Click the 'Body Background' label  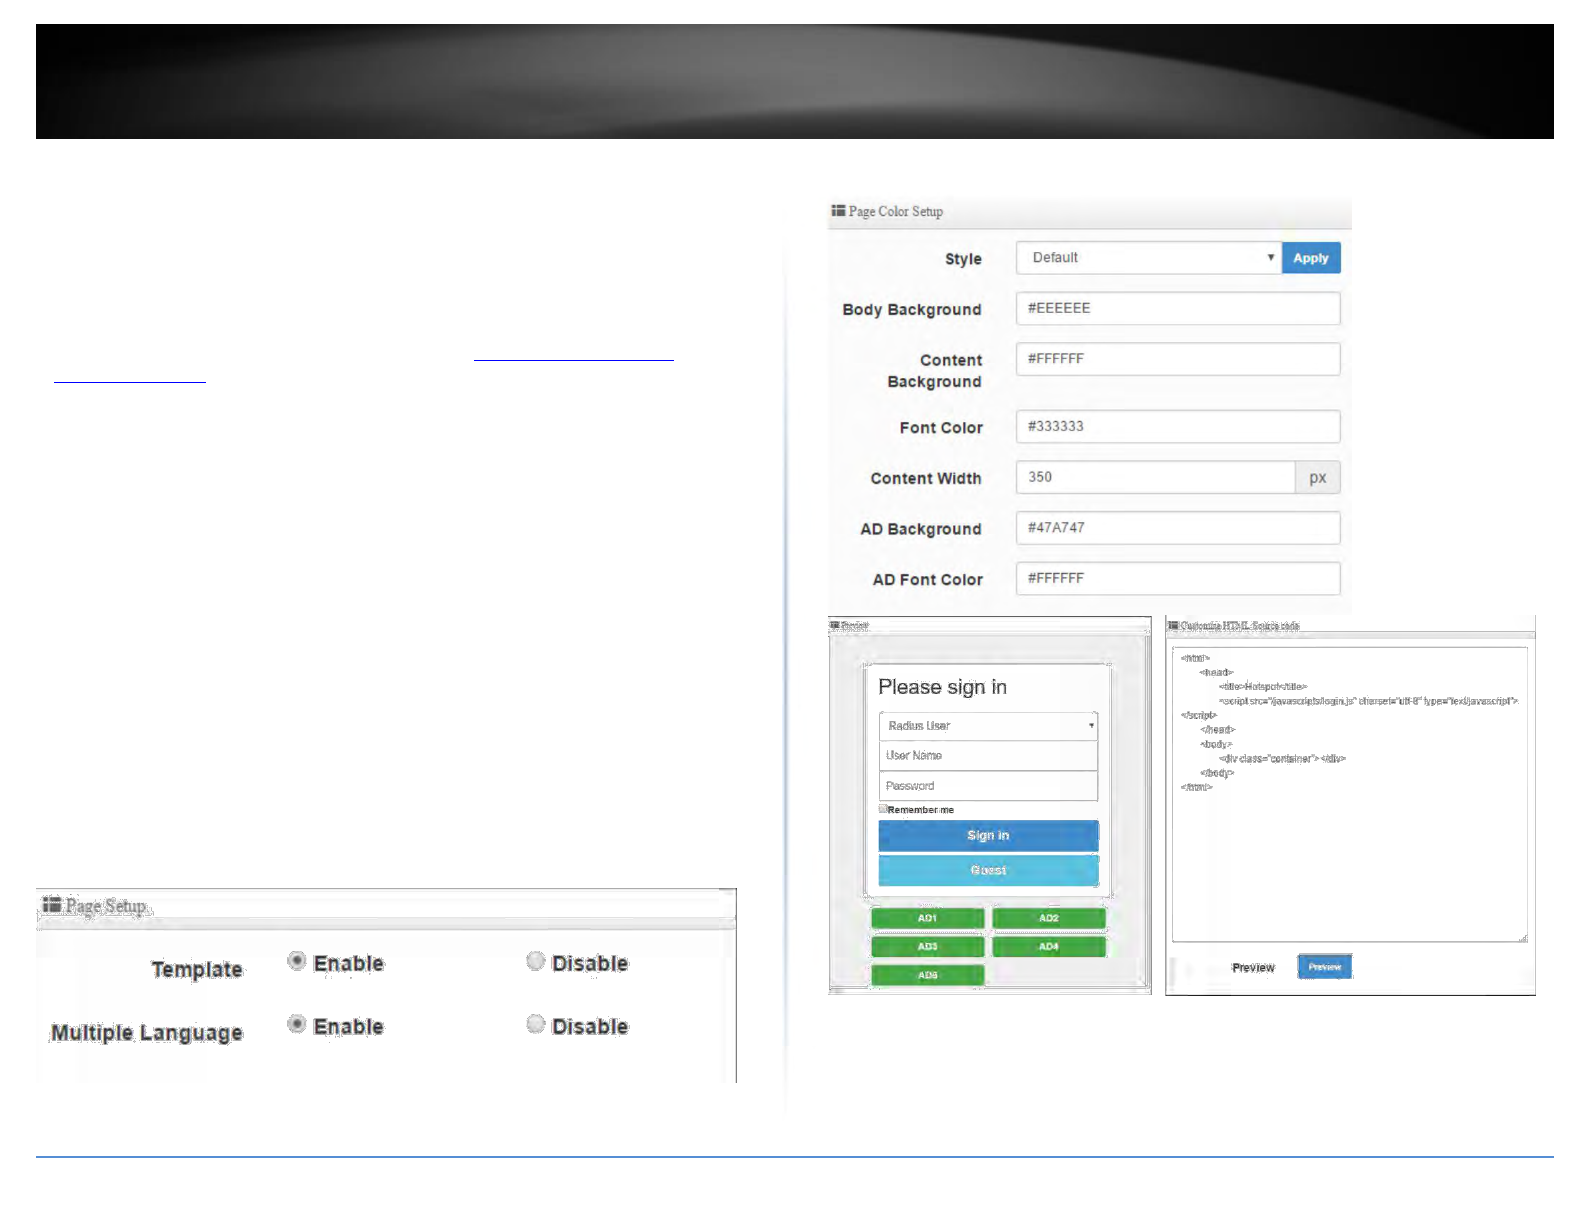click(912, 310)
